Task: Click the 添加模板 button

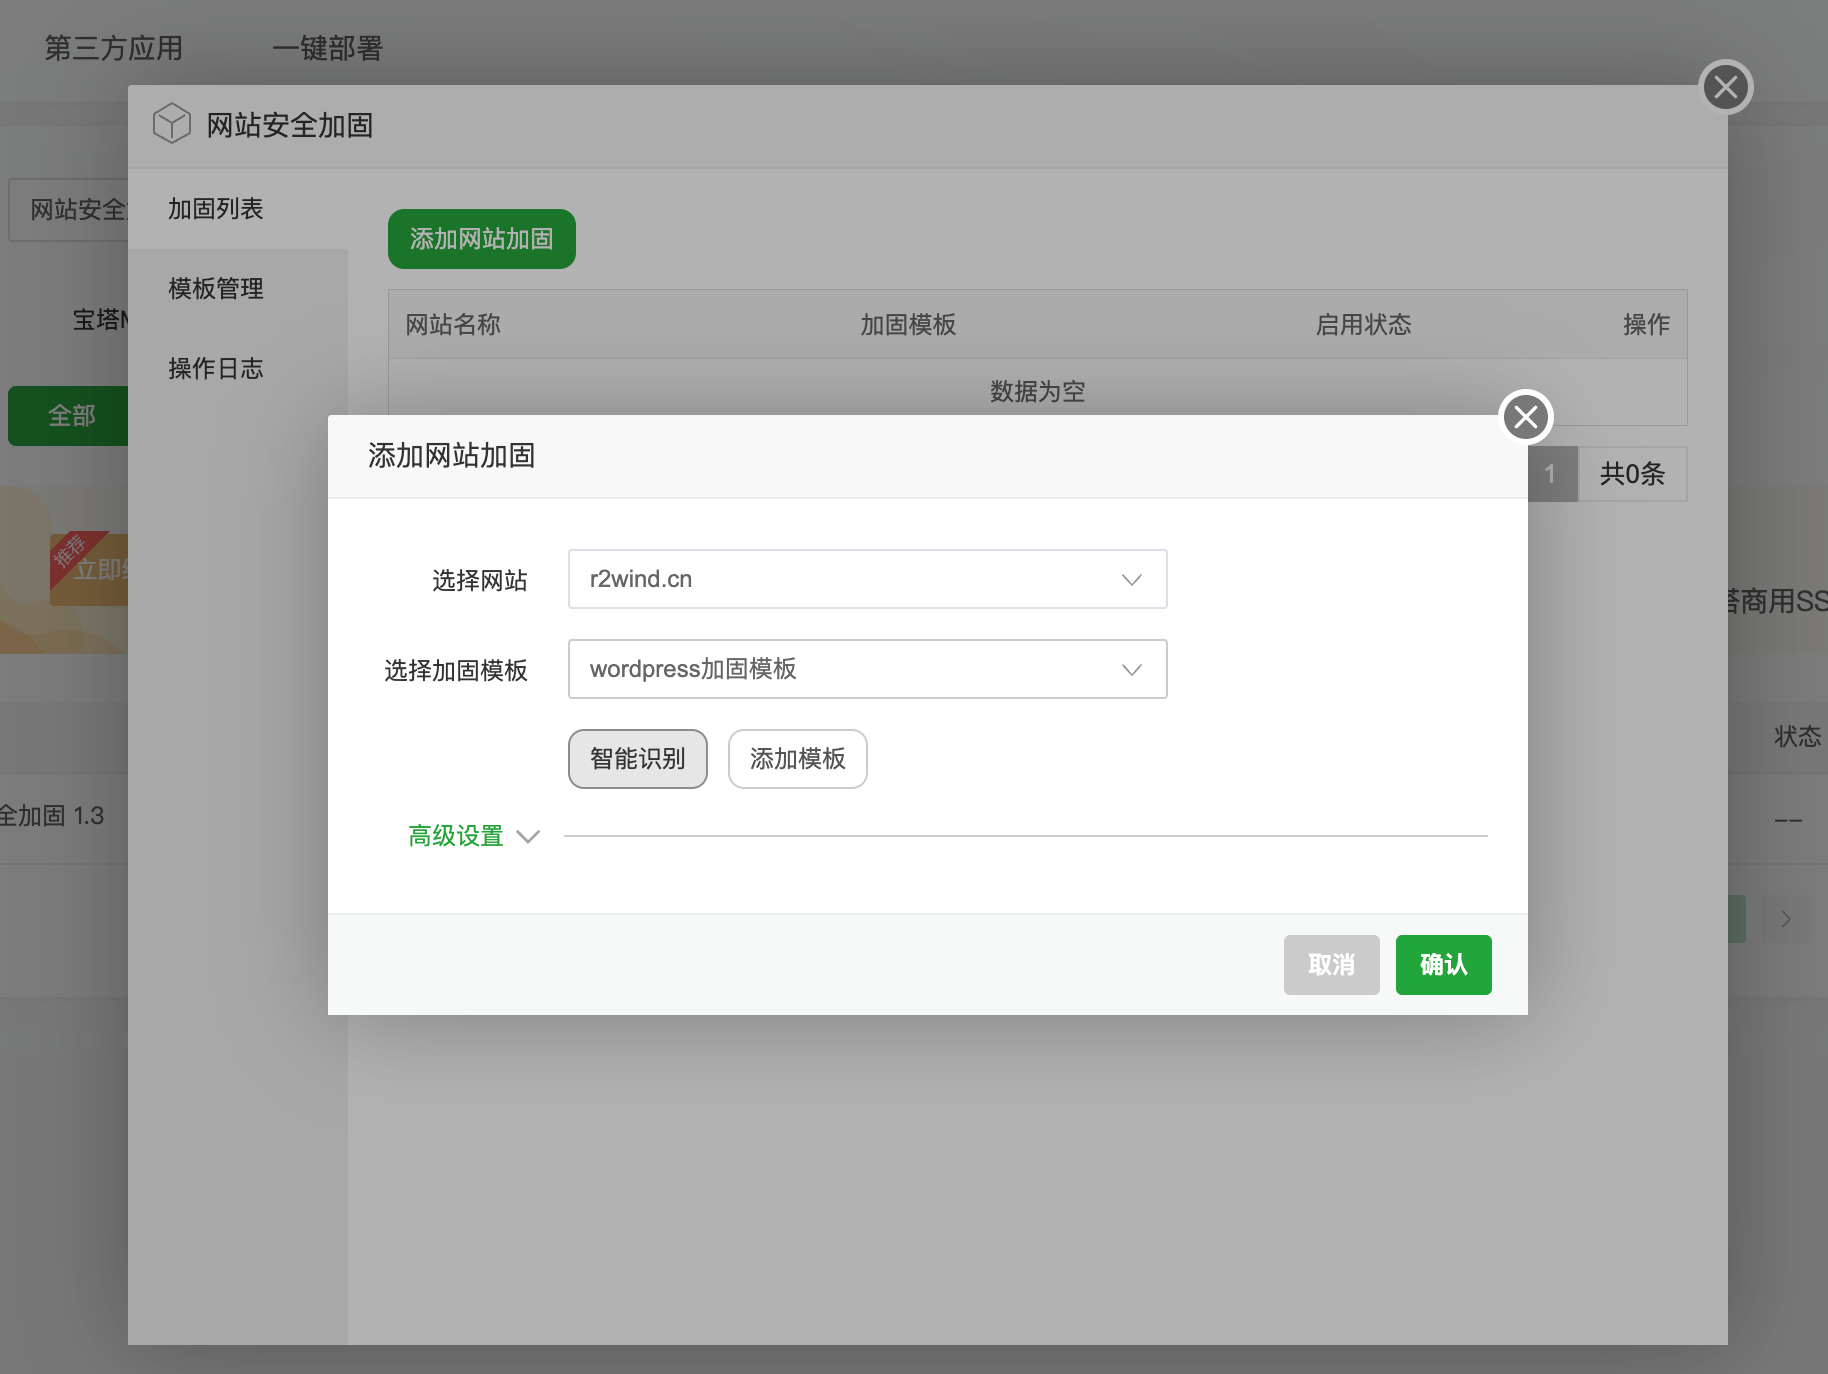Action: 797,759
